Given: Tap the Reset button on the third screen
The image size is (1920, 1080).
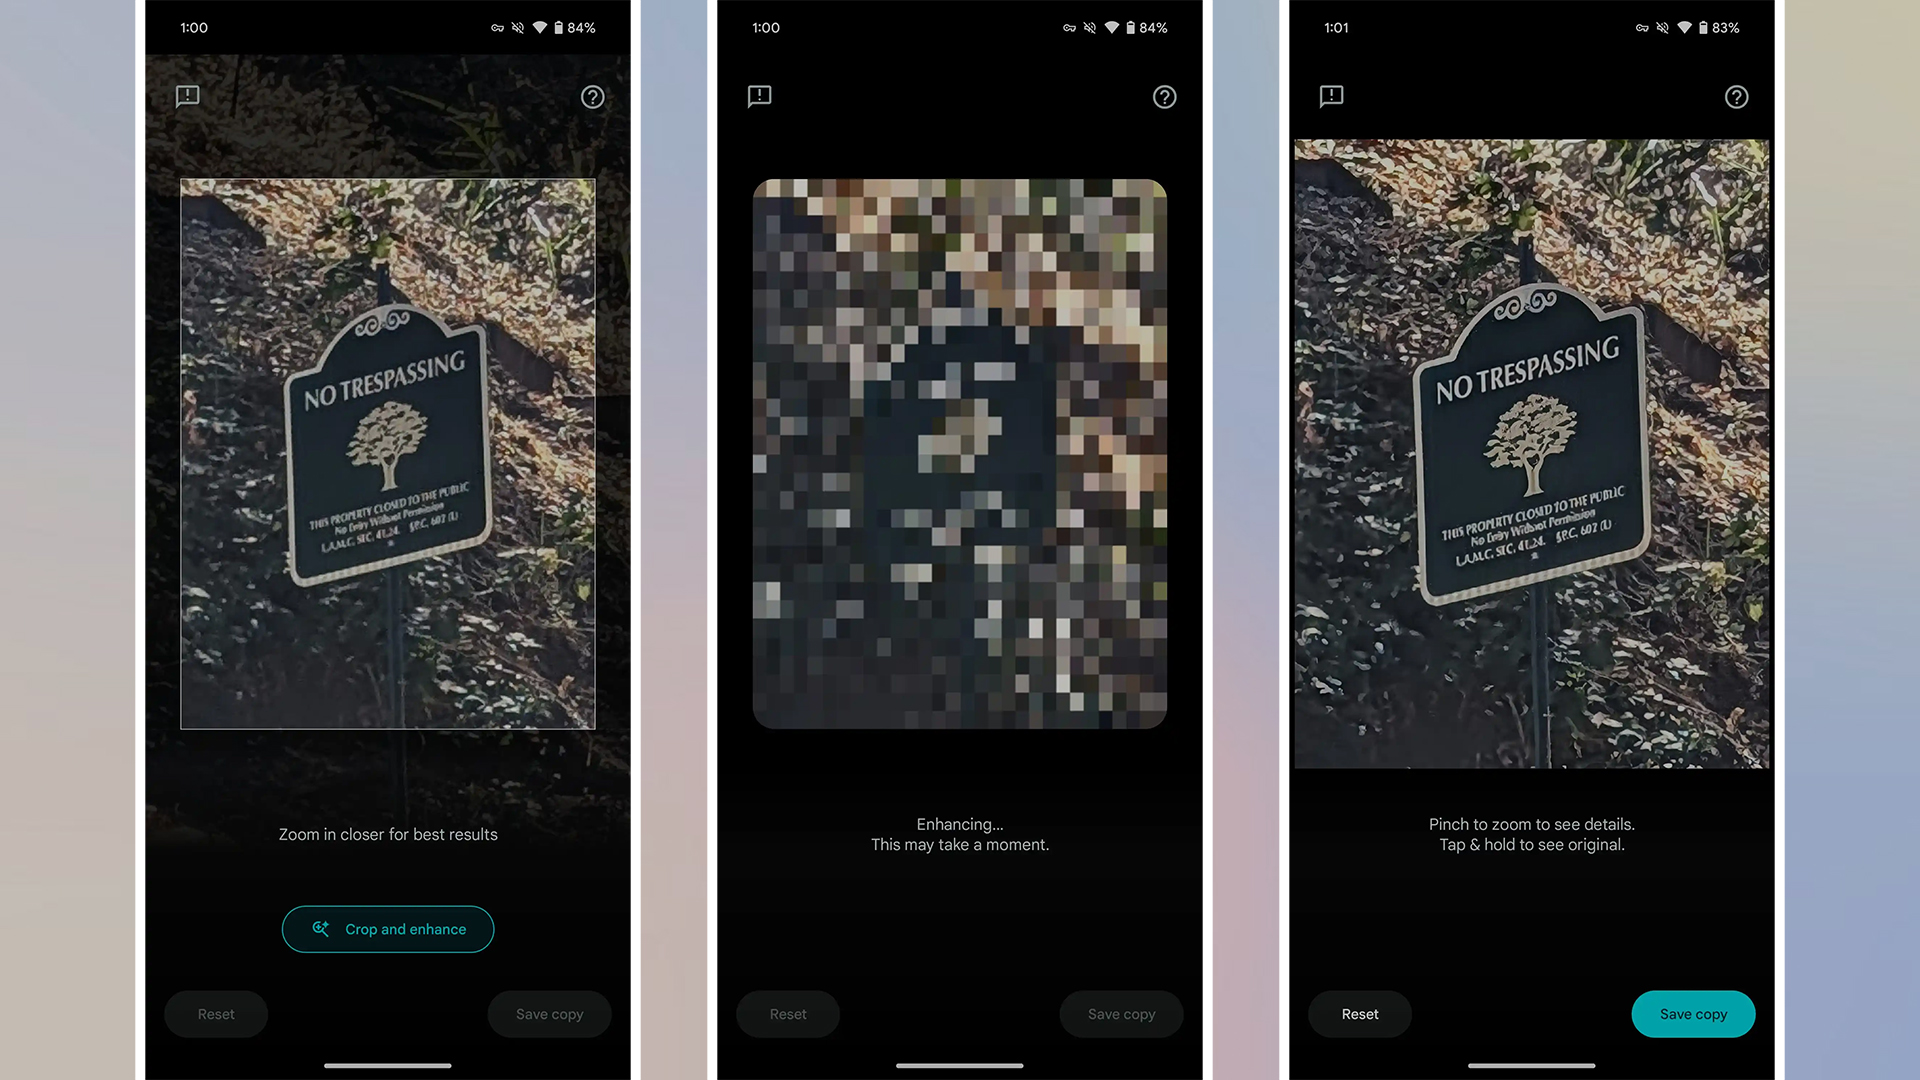Looking at the screenshot, I should [1360, 1013].
